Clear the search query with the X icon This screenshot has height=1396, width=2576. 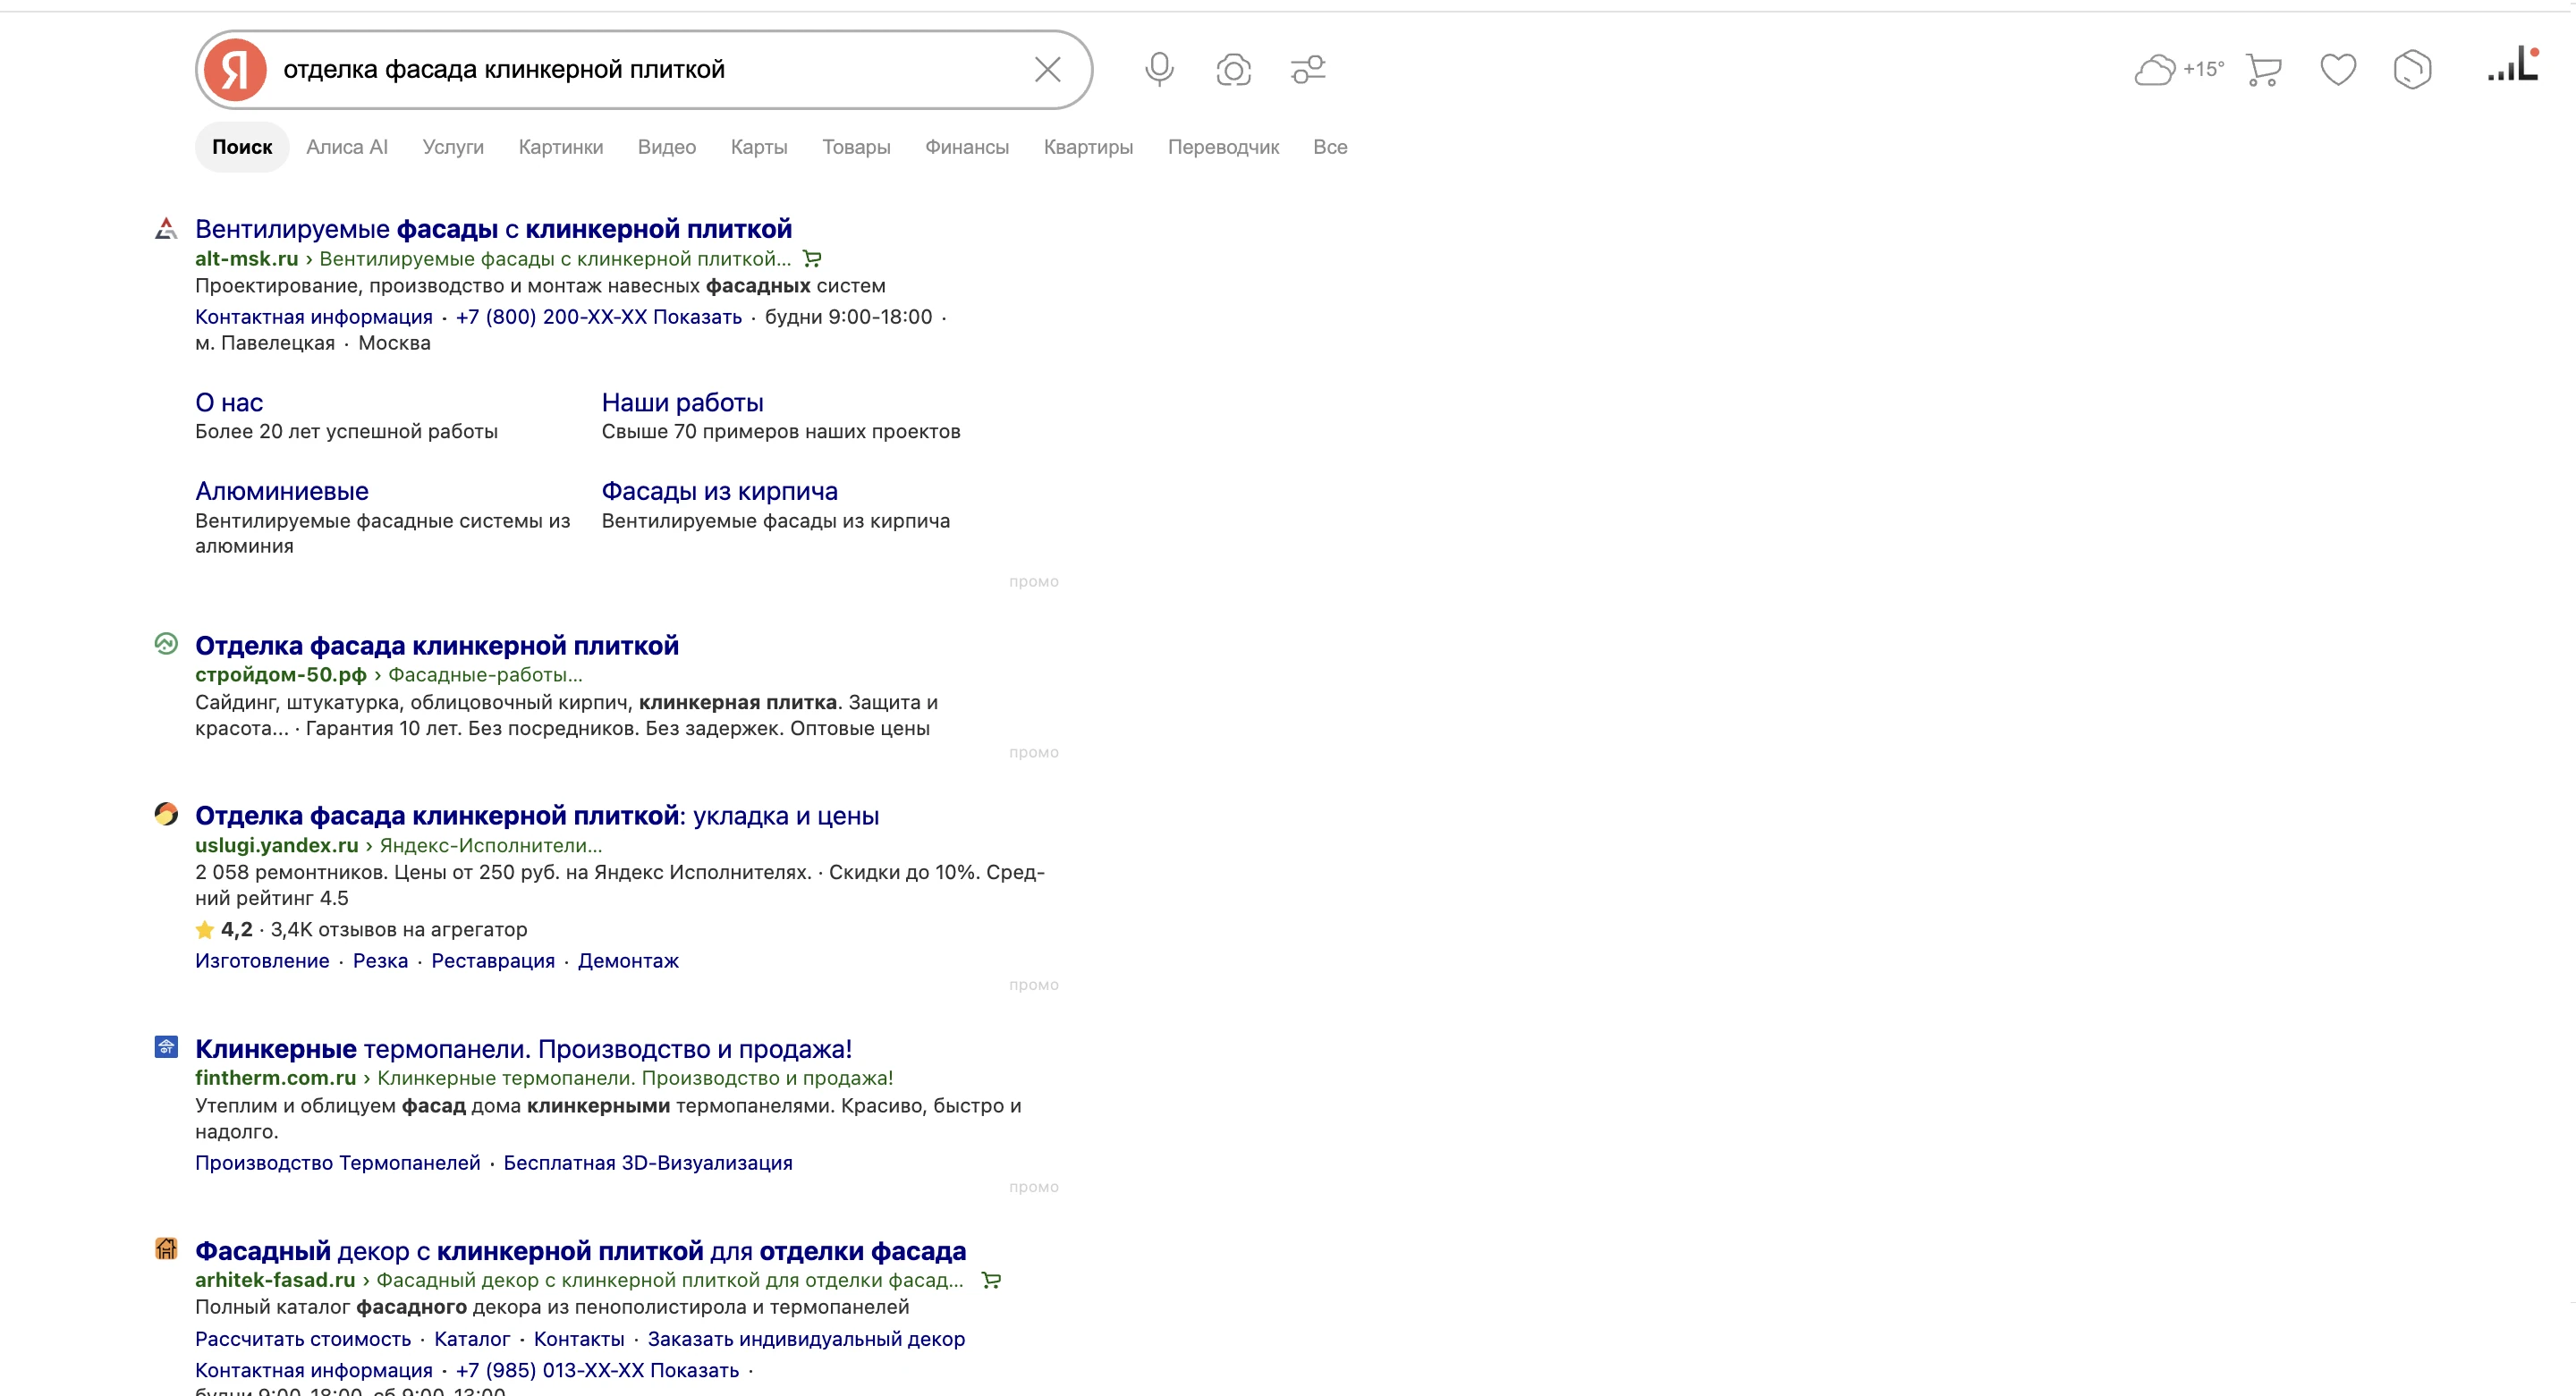(x=1047, y=69)
